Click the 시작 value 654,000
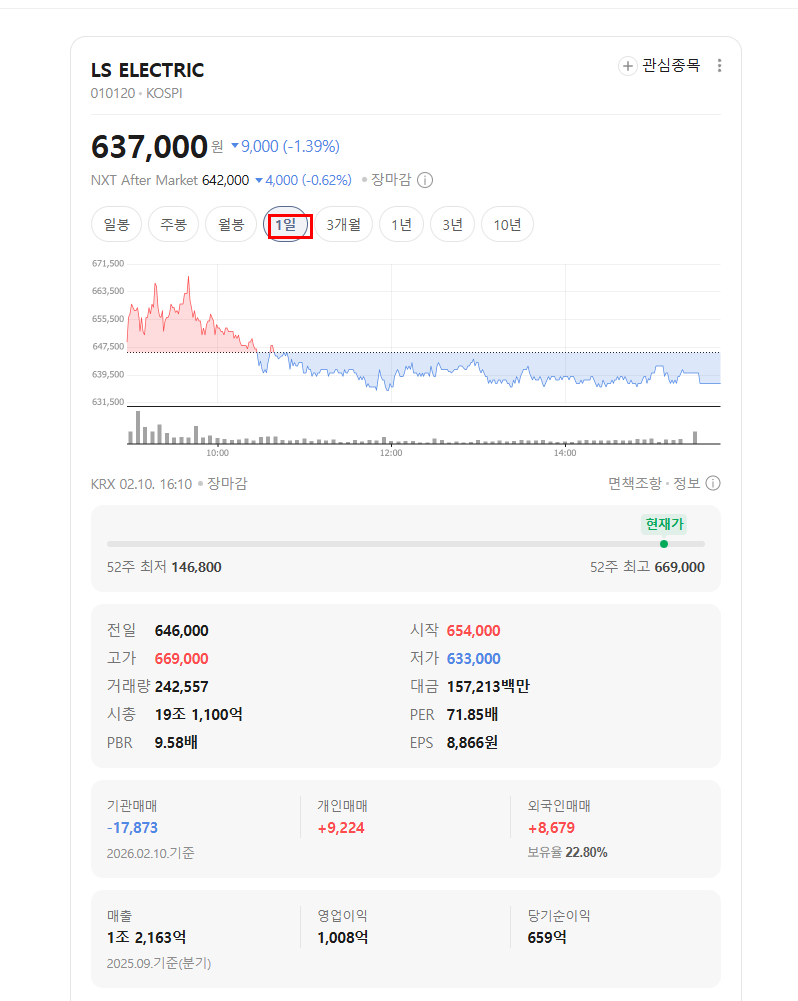This screenshot has height=1001, width=798. 473,631
